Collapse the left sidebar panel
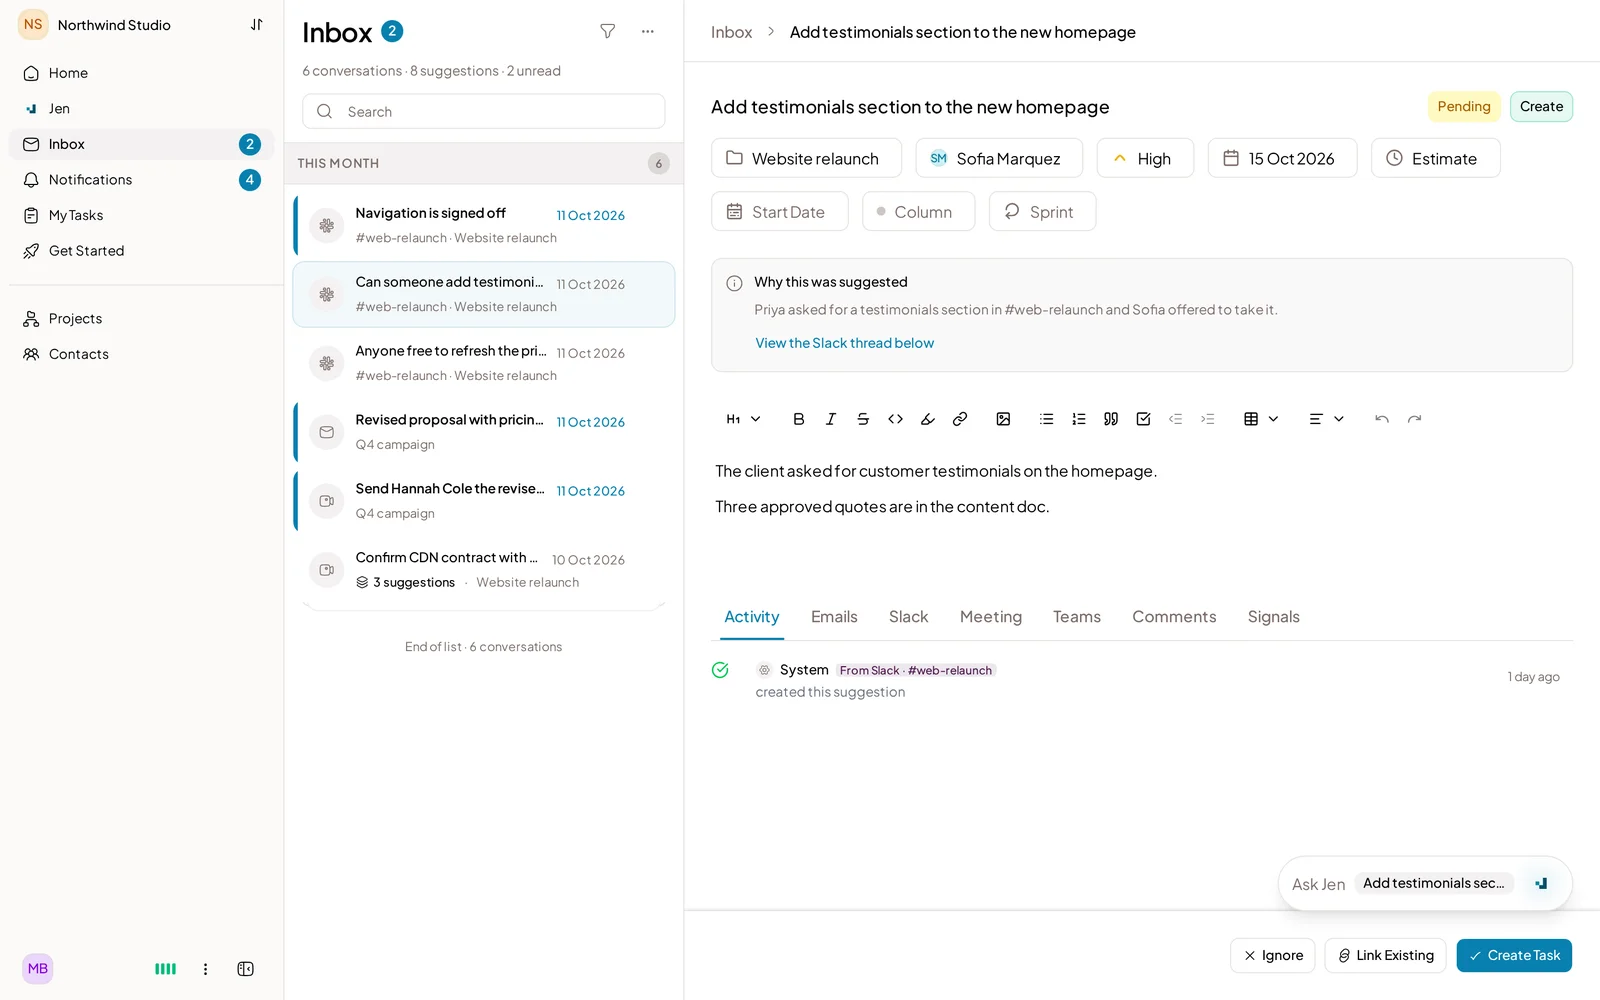 click(245, 969)
